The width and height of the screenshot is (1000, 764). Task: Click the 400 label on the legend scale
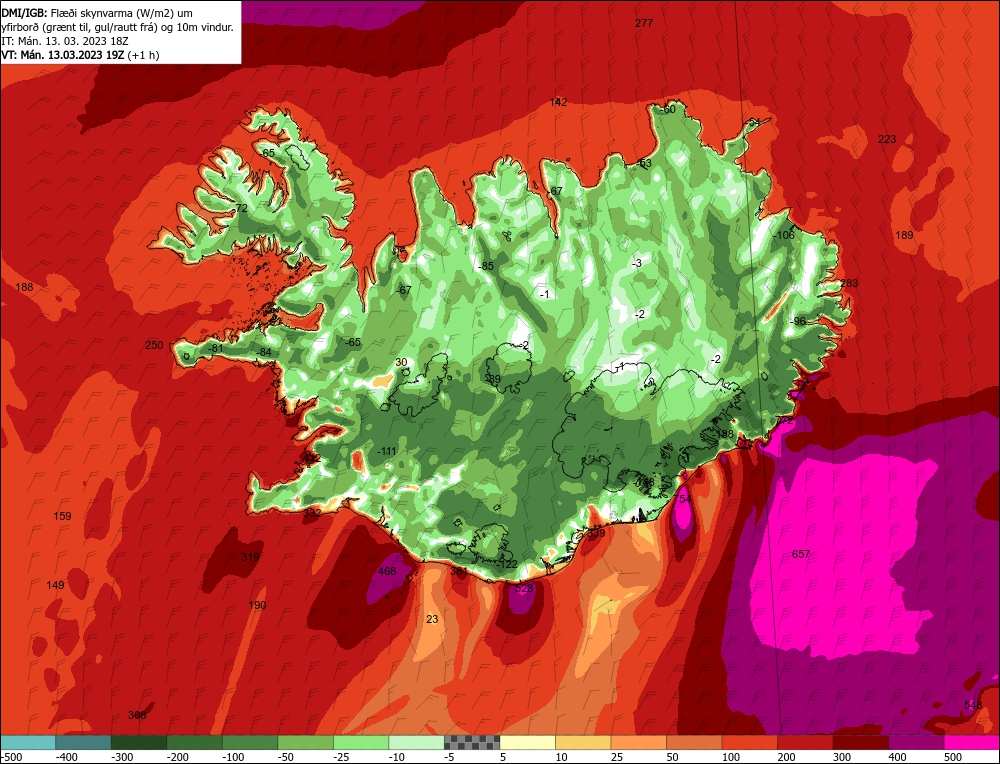[x=897, y=757]
